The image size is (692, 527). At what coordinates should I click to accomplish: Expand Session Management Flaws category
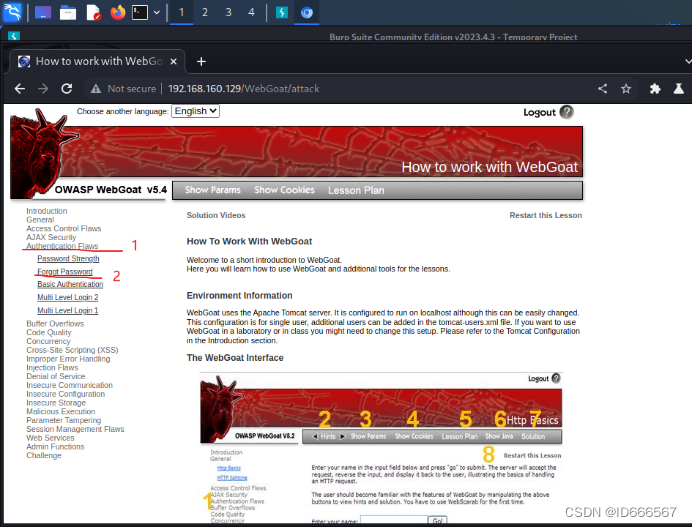pyautogui.click(x=75, y=429)
